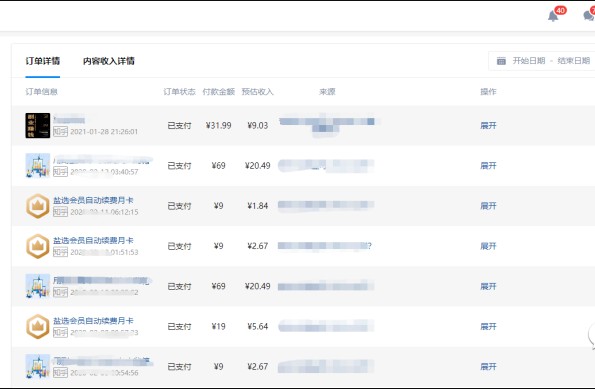Click 已支付 status in the ¥1.84 row

[x=179, y=206]
